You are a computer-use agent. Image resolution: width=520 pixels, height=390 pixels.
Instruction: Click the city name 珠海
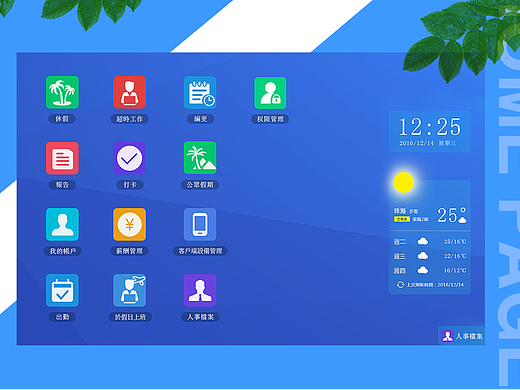pyautogui.click(x=400, y=211)
